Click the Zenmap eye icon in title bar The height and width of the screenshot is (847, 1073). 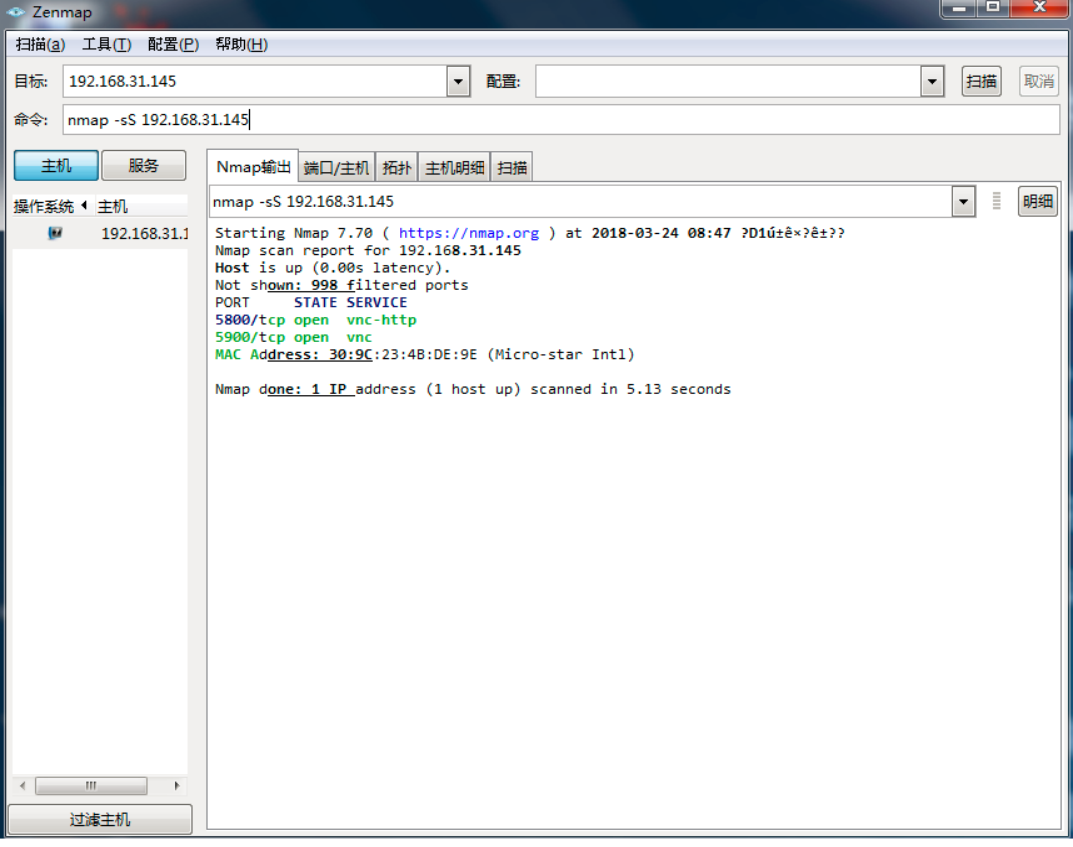coord(16,12)
